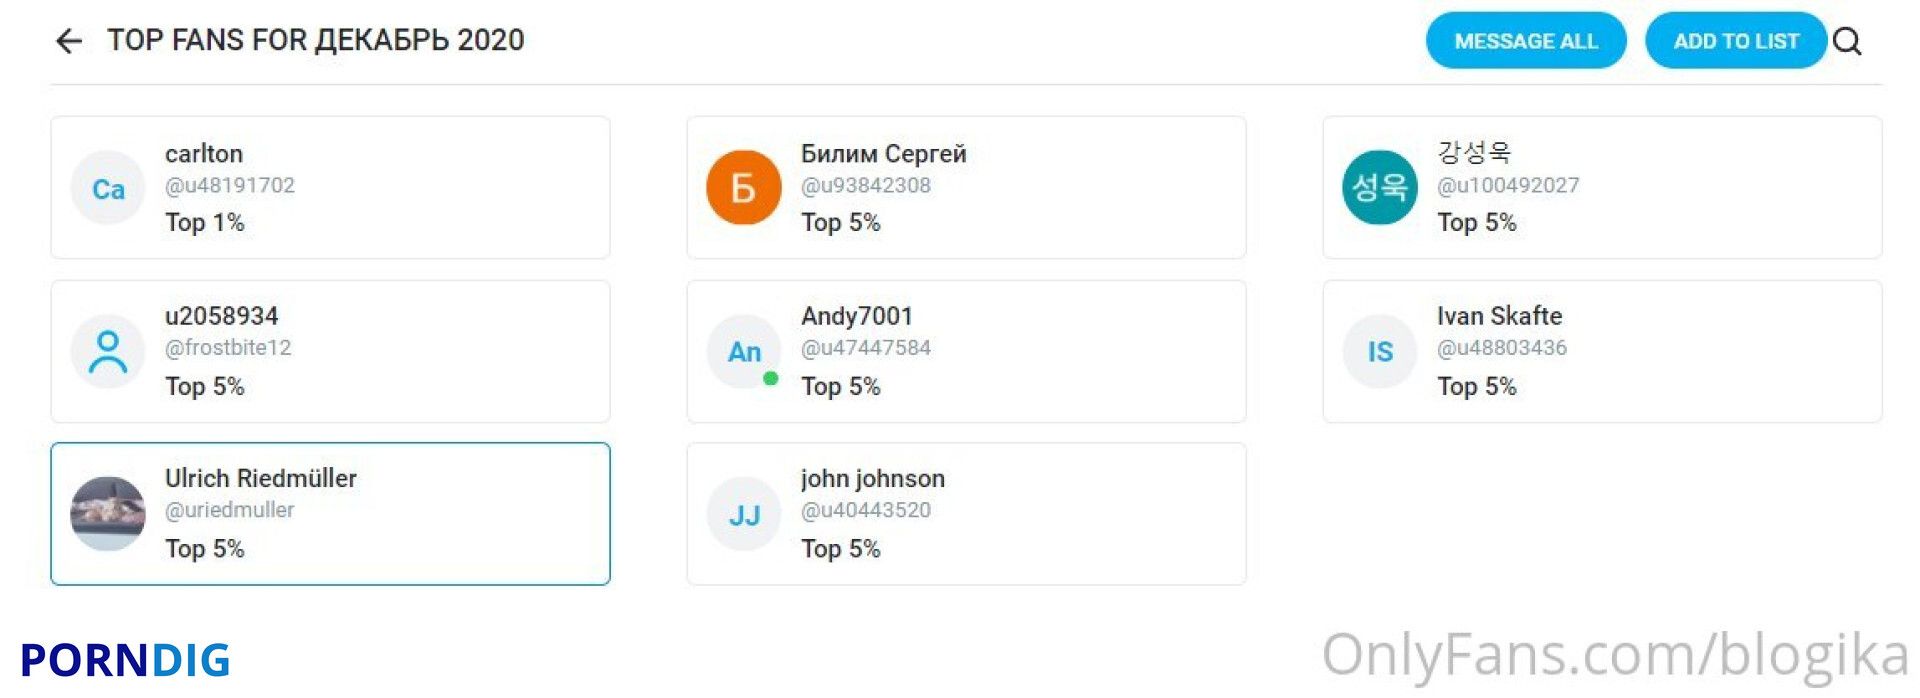
Task: Open search with the magnifier icon
Action: coord(1847,41)
